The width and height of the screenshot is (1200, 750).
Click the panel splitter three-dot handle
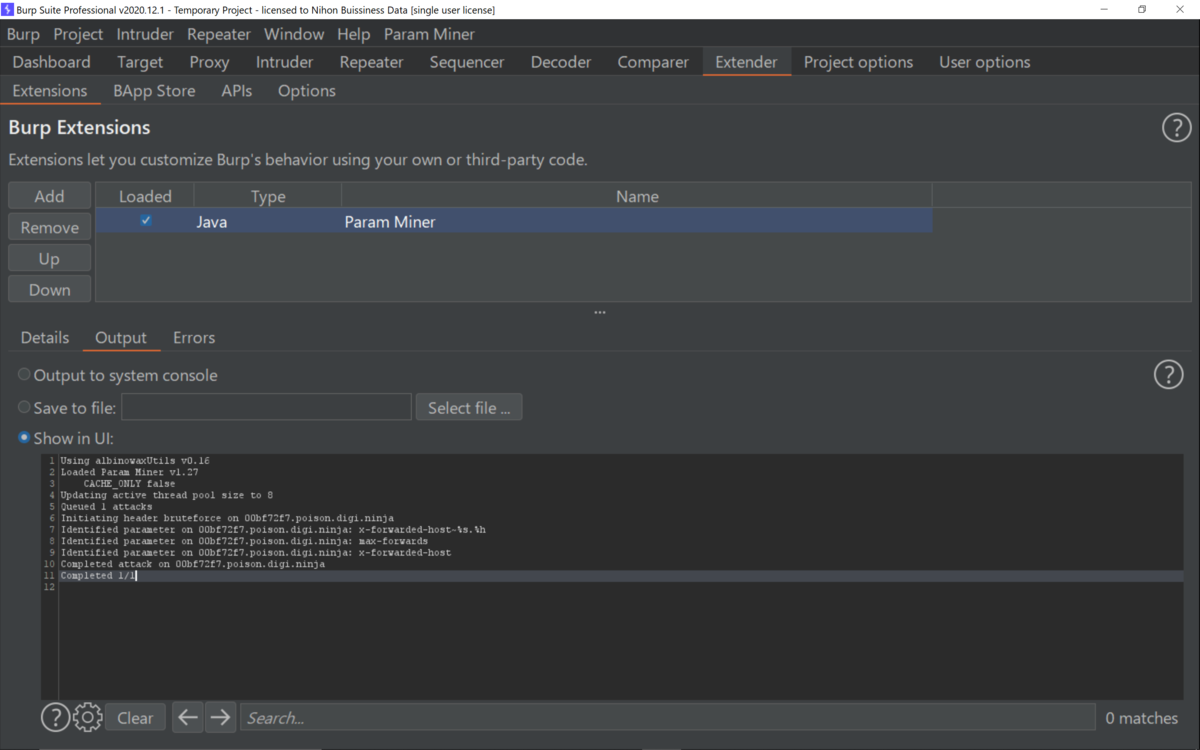pyautogui.click(x=600, y=312)
